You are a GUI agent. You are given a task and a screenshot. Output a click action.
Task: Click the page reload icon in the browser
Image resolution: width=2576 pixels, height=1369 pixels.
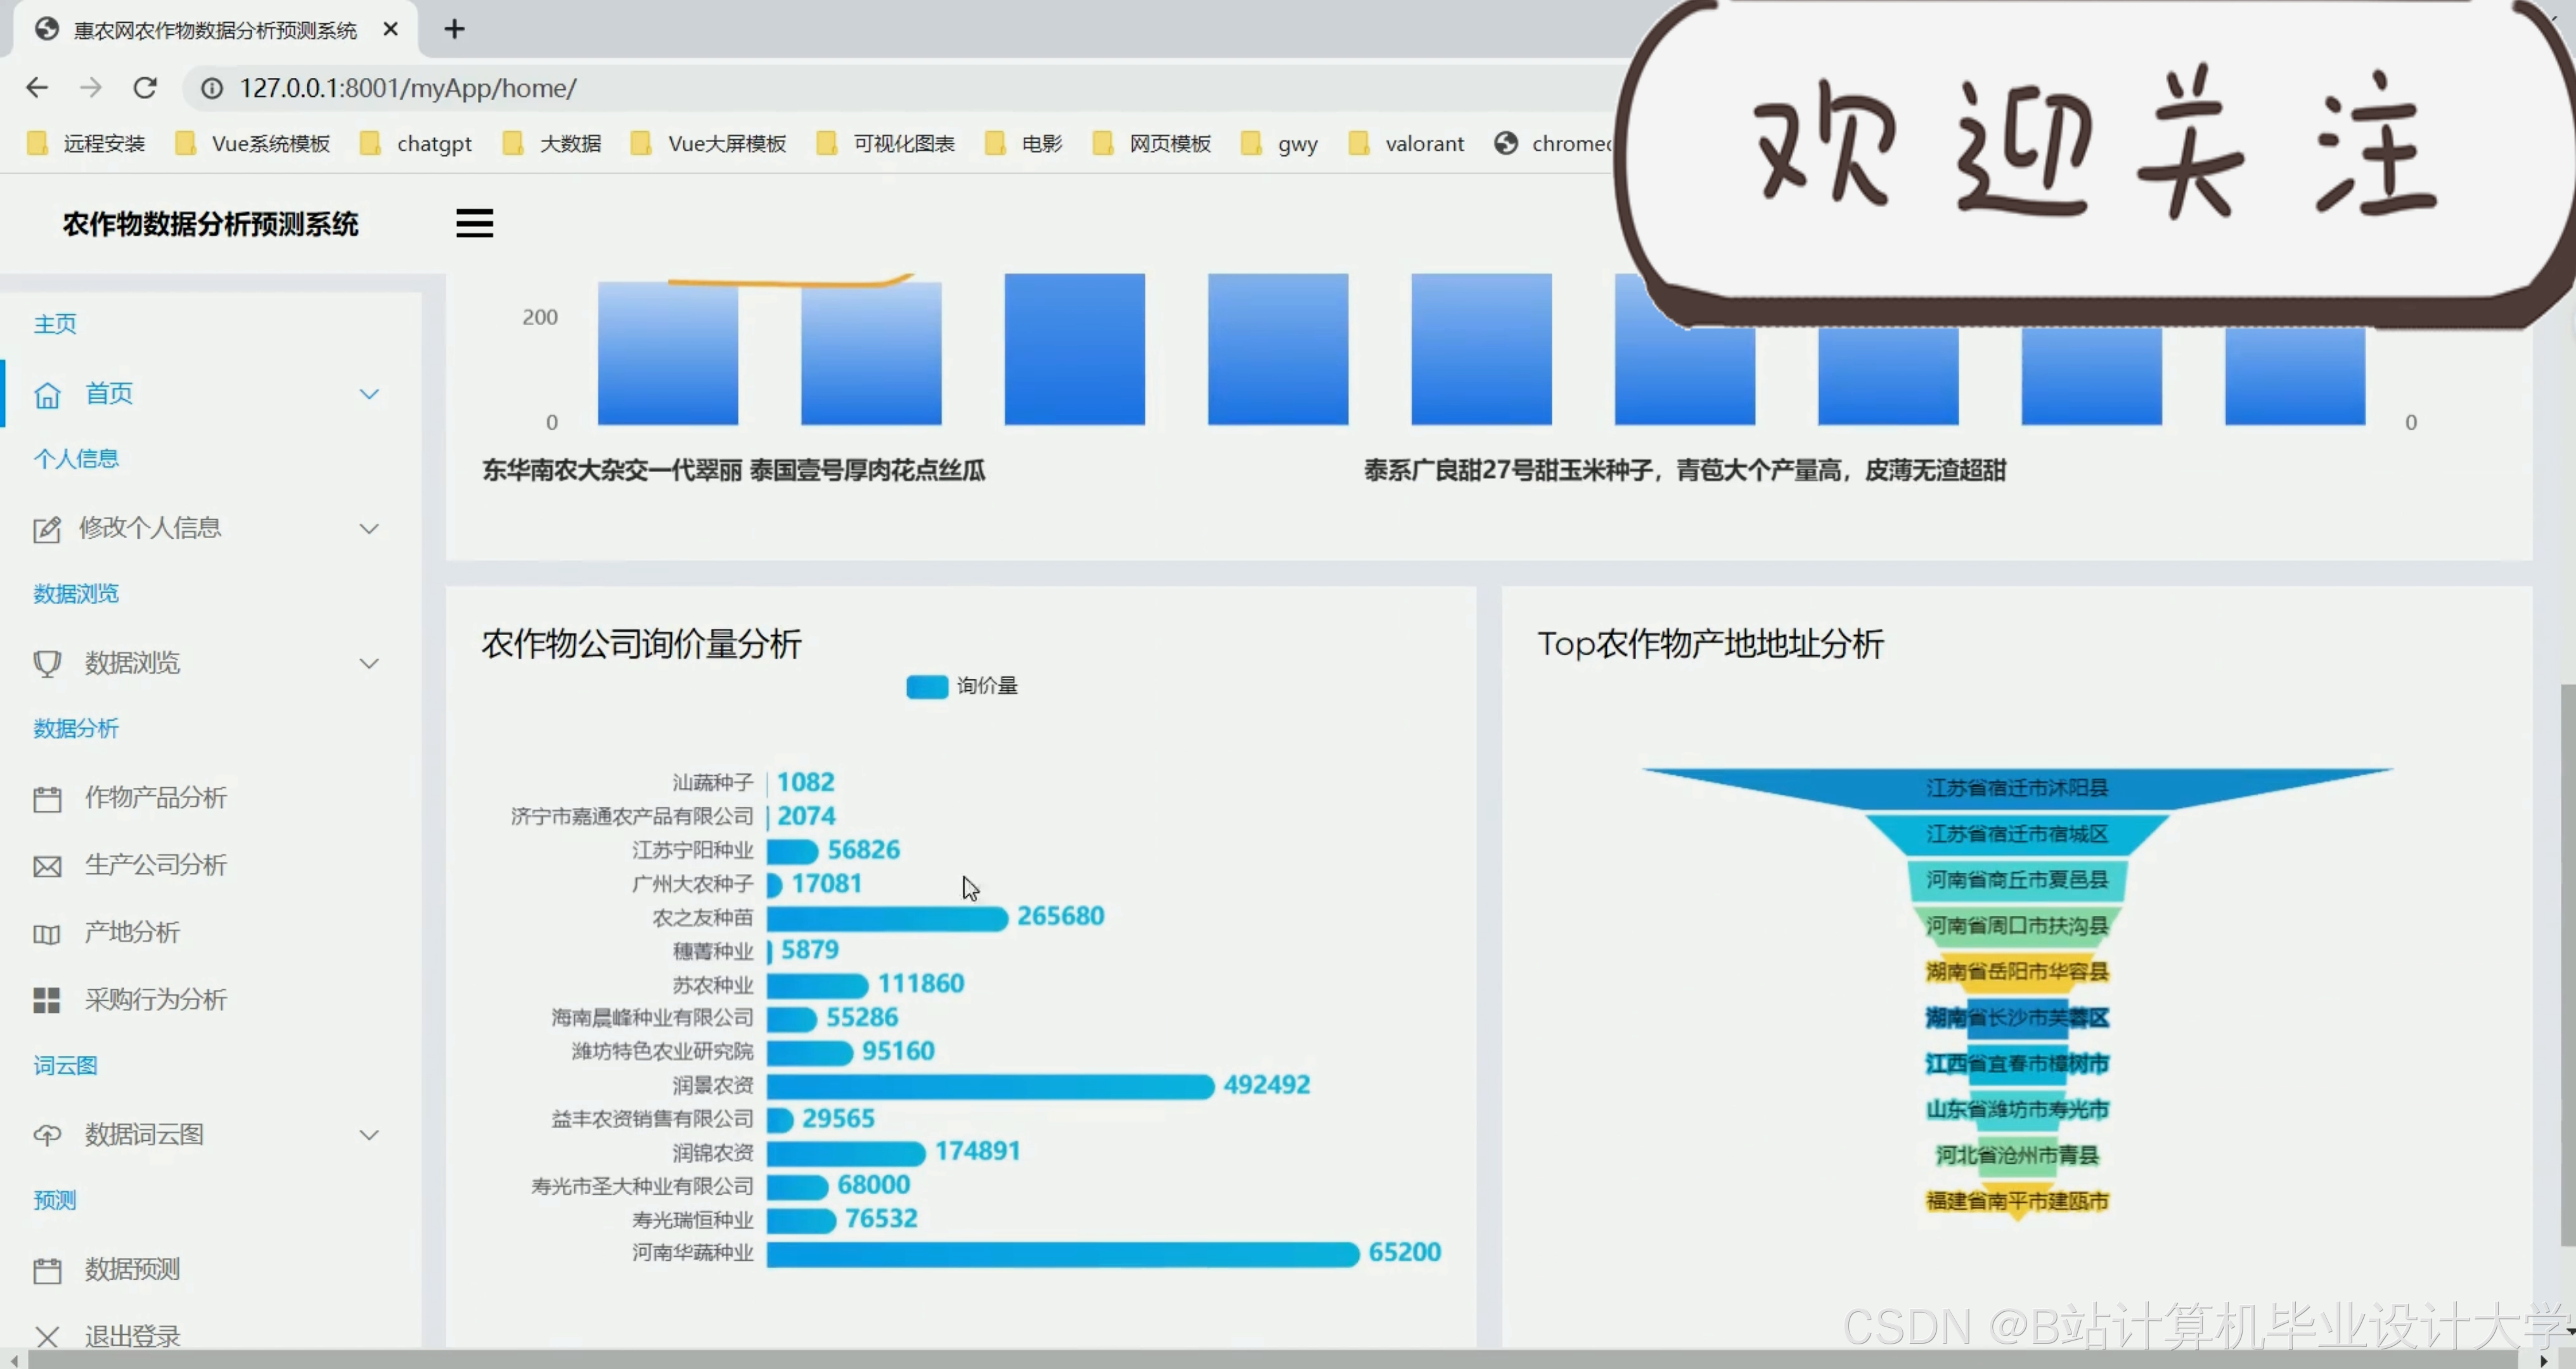click(145, 88)
